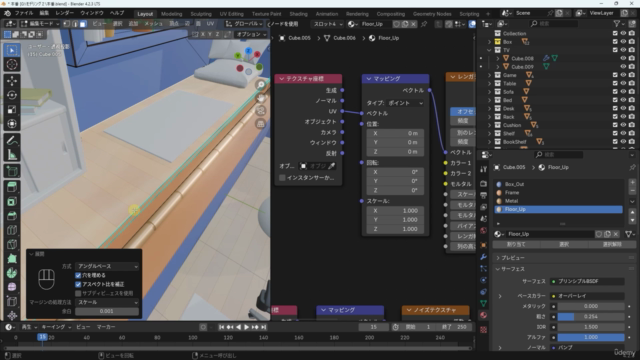This screenshot has height=360, width=640.
Task: Click the viewport zoom magnifier icon
Action: point(260,85)
